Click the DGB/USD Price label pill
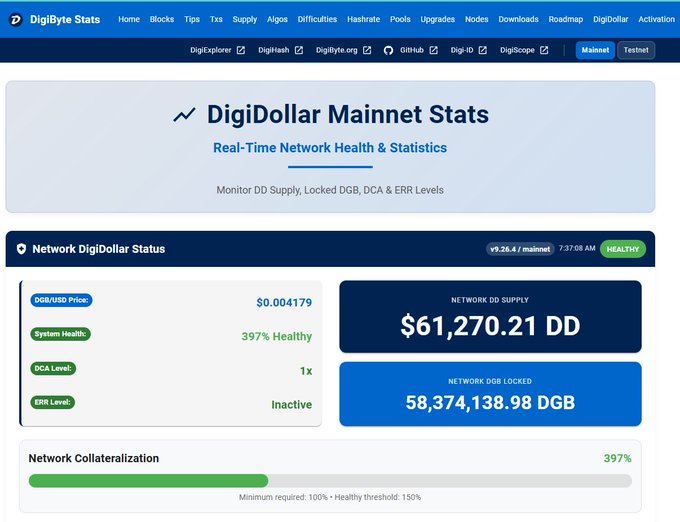This screenshot has width=680, height=522. click(61, 300)
